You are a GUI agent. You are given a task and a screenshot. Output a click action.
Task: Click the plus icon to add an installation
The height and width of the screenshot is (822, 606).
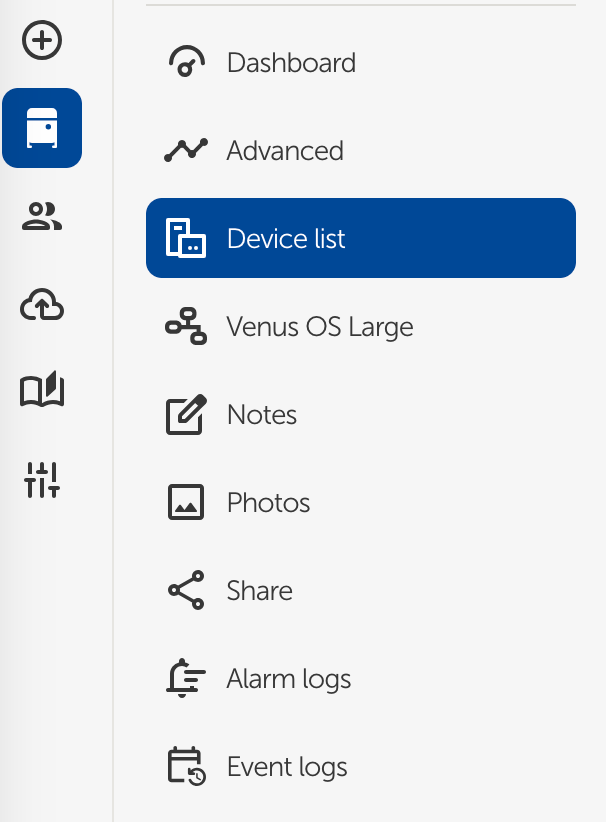coord(42,41)
